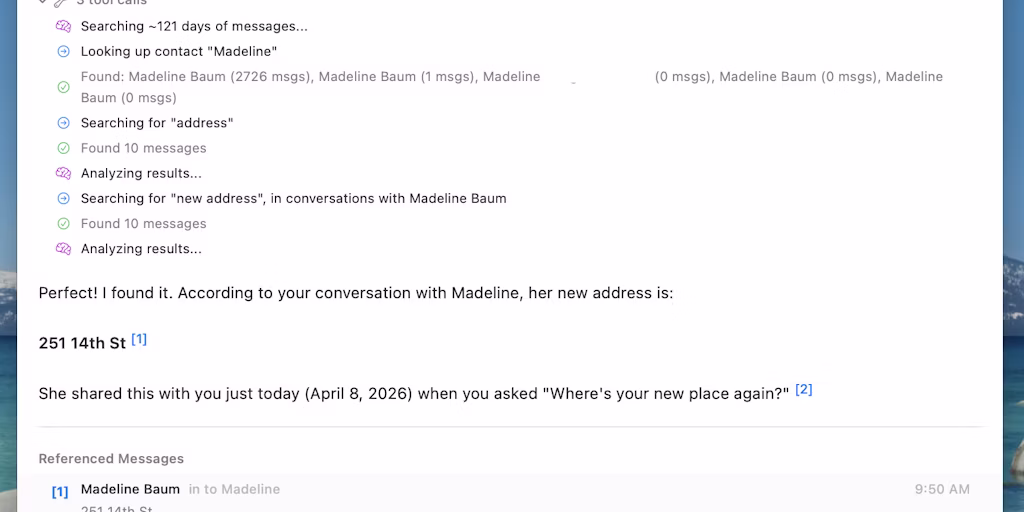
Task: Click wrench icon beside tool calls header
Action: pyautogui.click(x=61, y=3)
